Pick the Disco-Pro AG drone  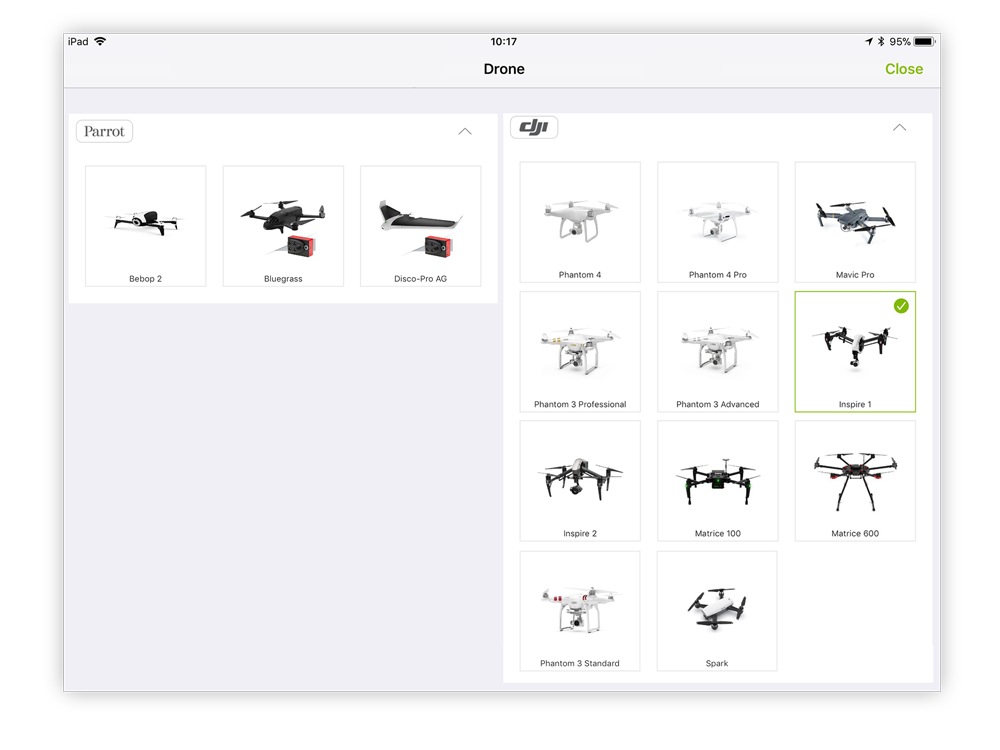[420, 226]
